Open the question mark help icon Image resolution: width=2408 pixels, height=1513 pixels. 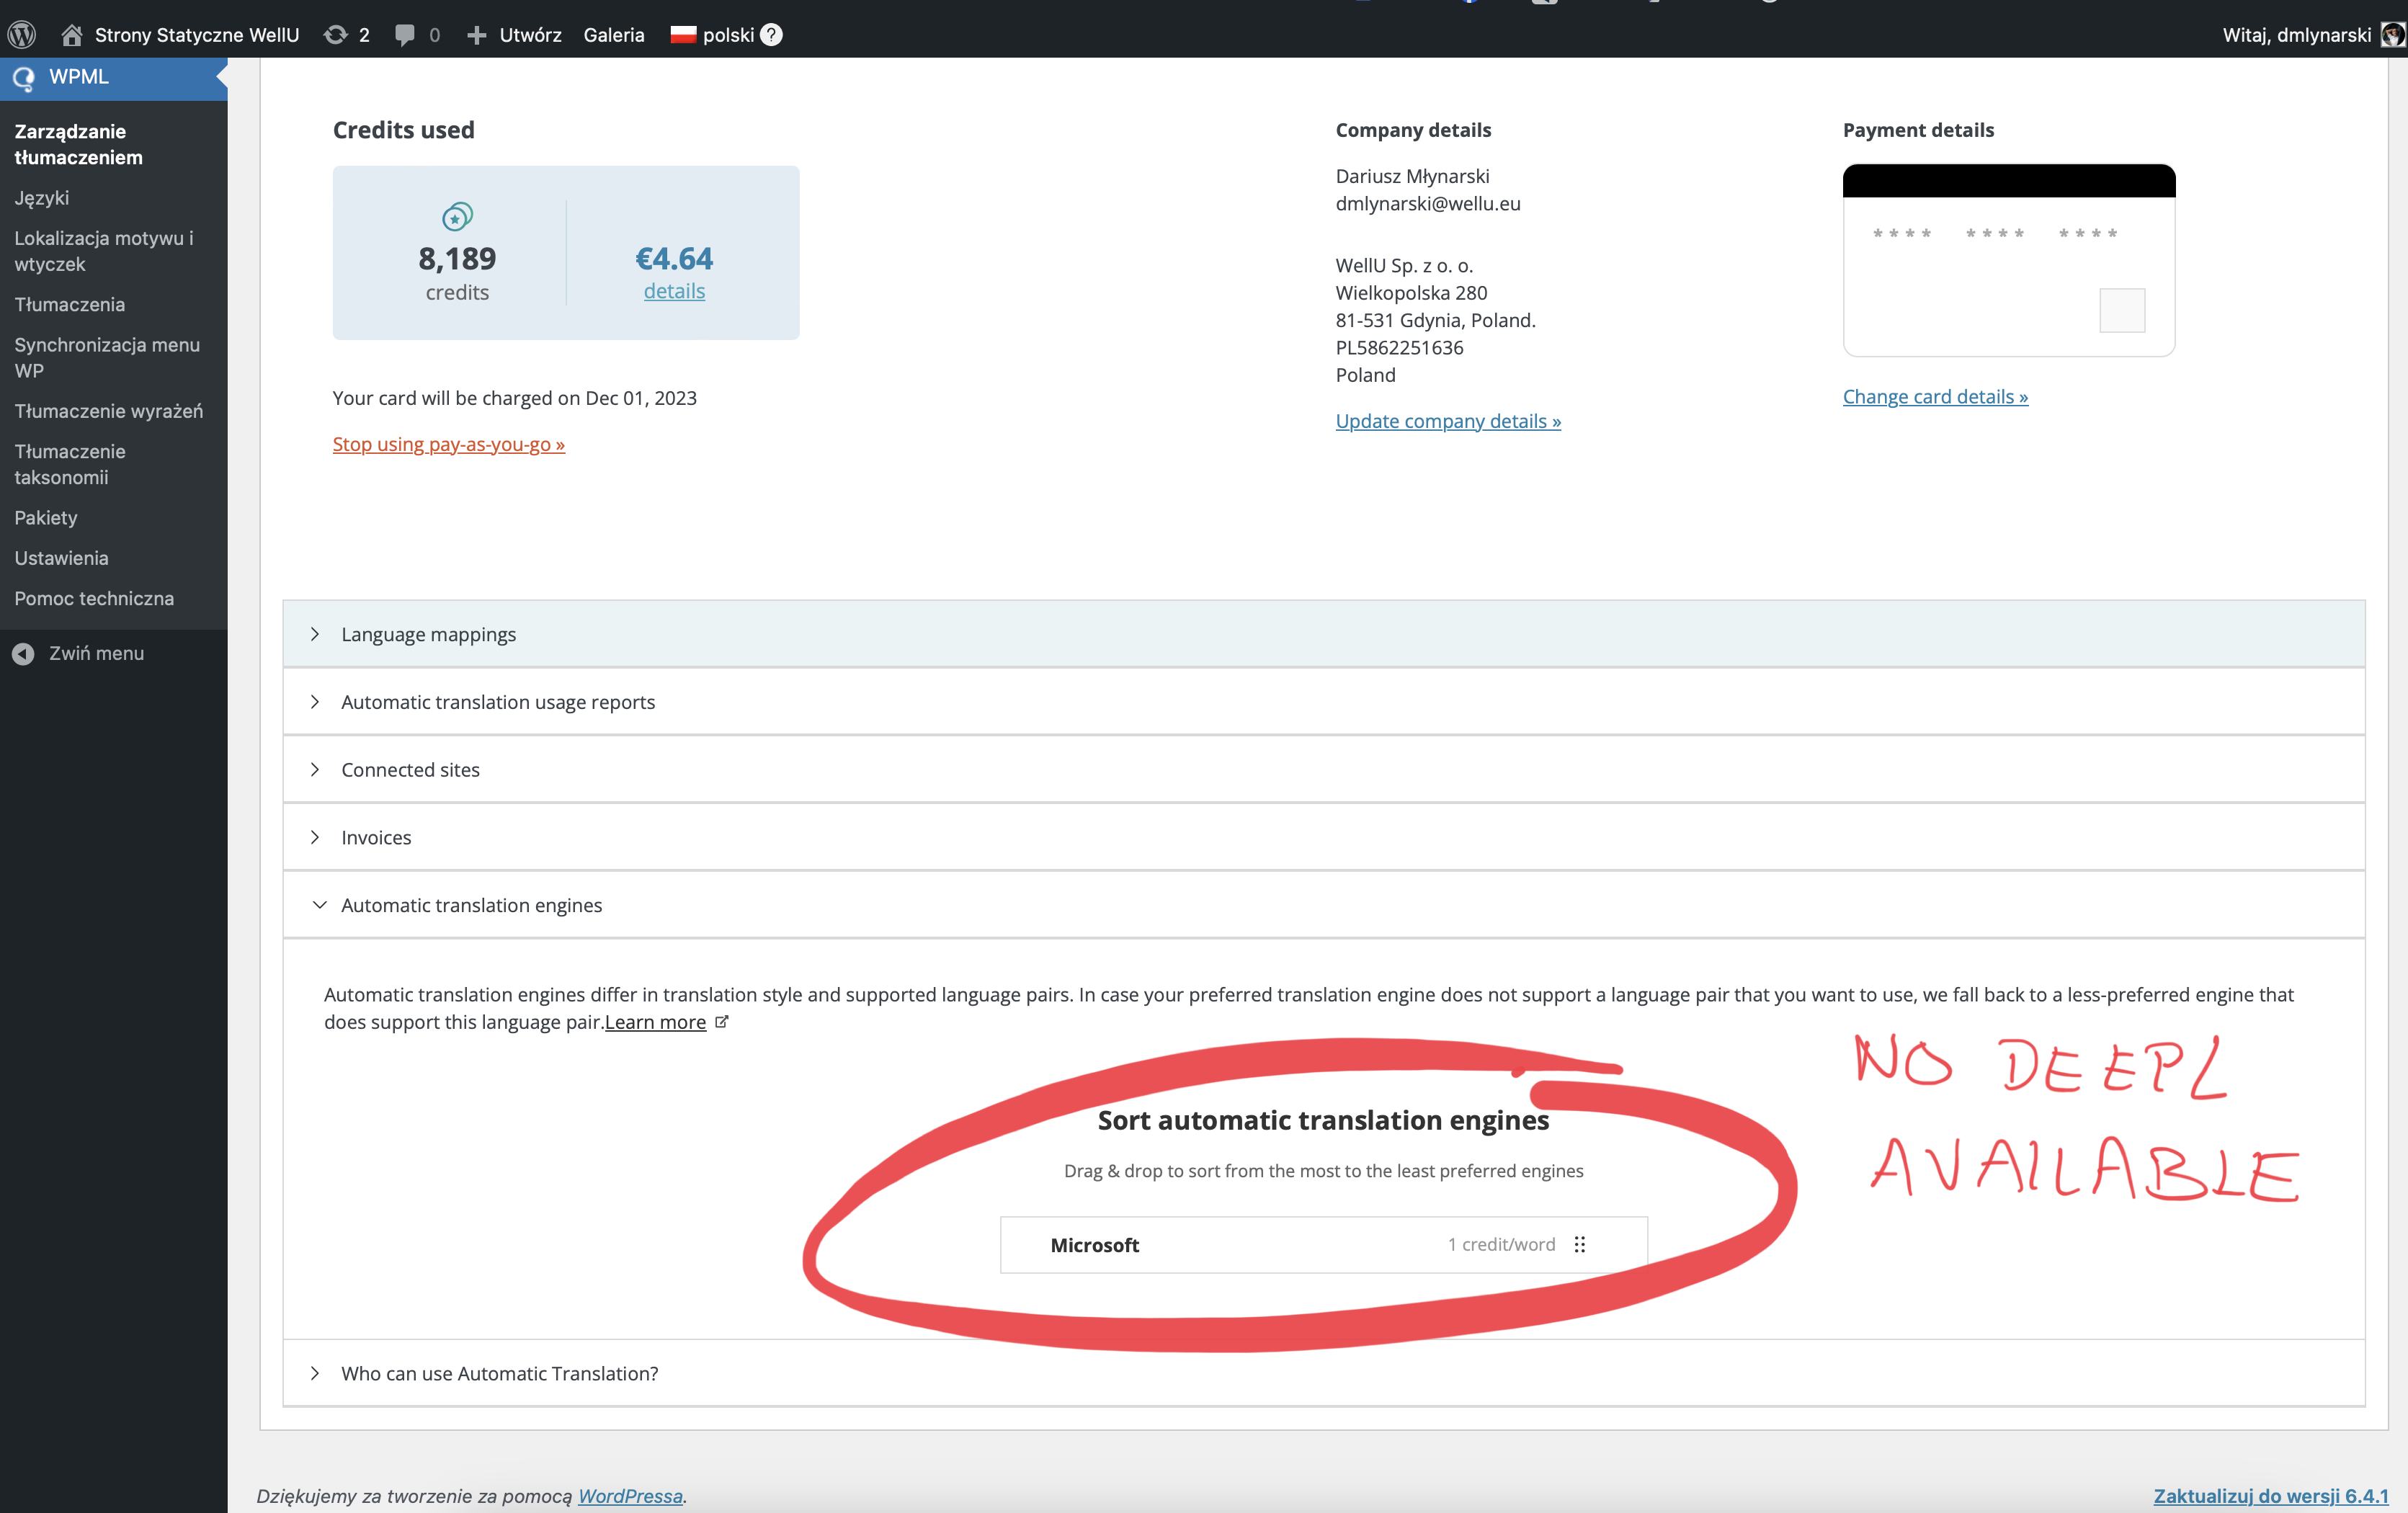point(771,35)
